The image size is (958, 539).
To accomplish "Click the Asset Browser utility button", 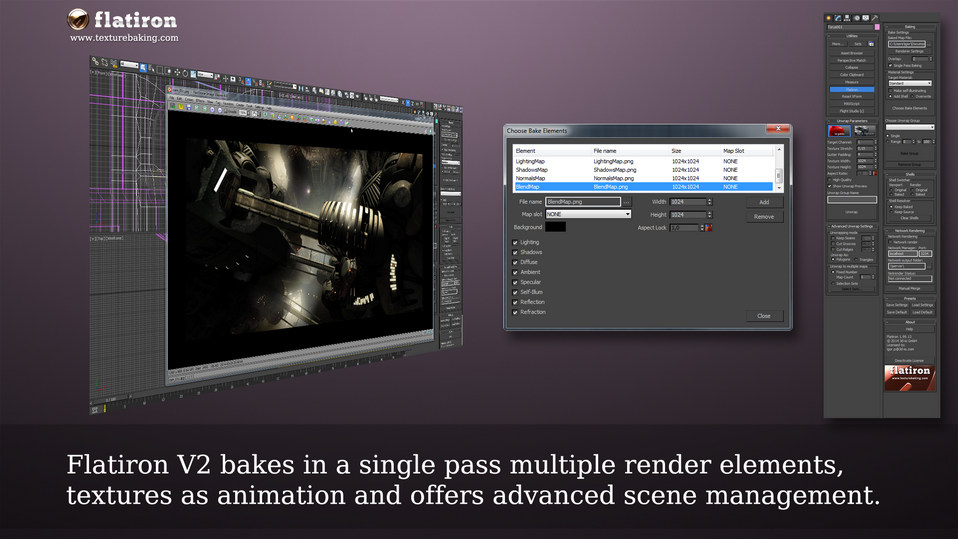I will (x=852, y=53).
